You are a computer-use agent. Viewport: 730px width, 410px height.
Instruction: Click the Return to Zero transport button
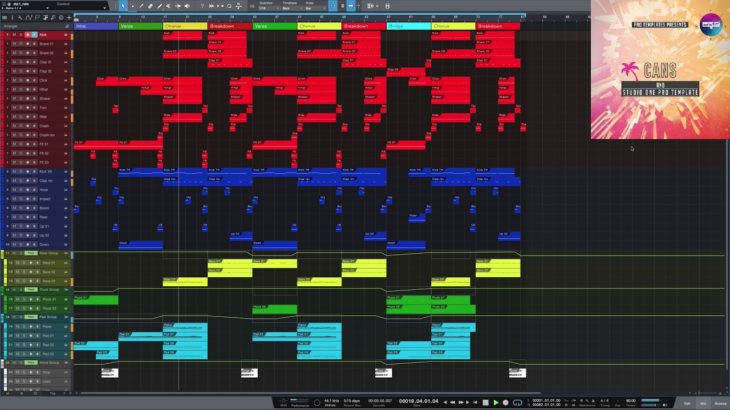click(x=475, y=403)
